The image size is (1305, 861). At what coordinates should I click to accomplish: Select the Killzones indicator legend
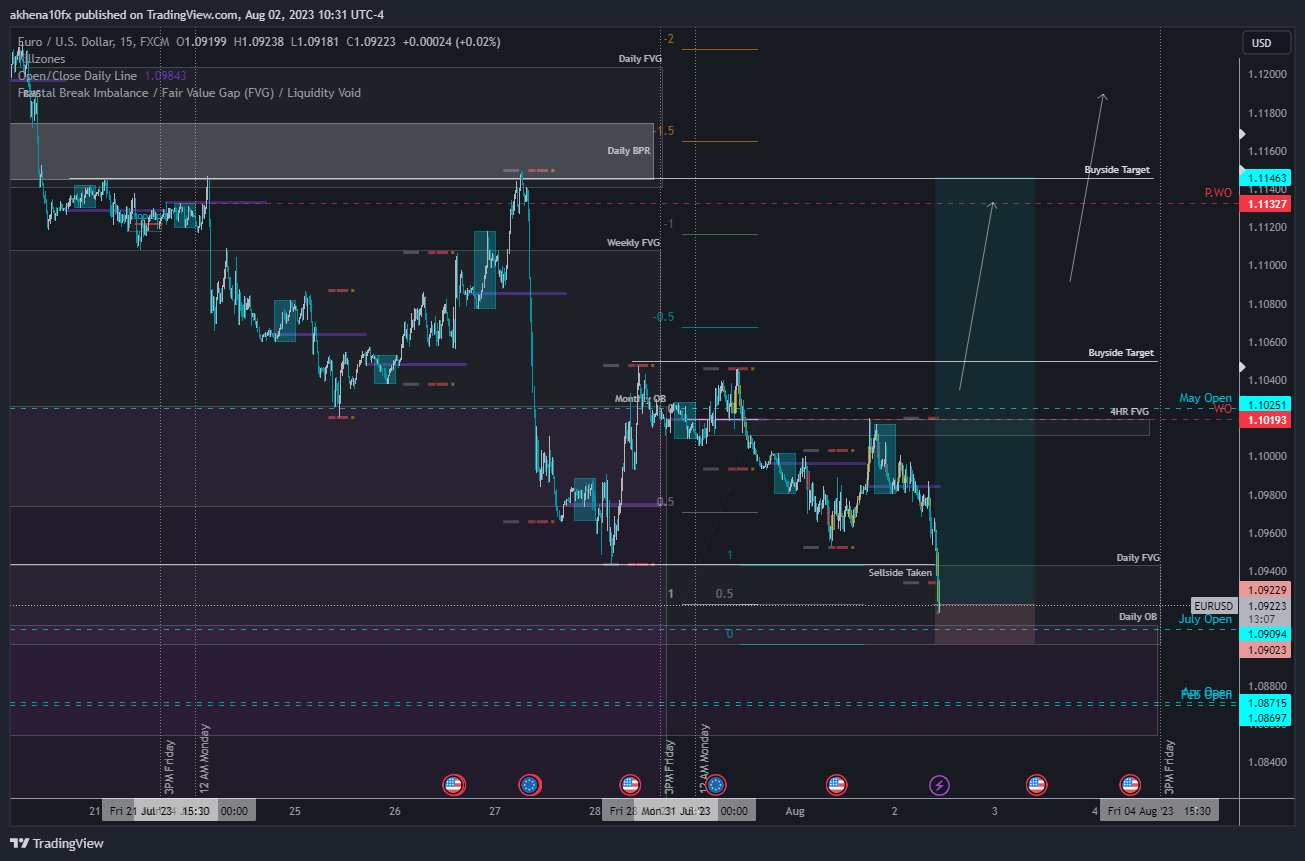pyautogui.click(x=42, y=59)
